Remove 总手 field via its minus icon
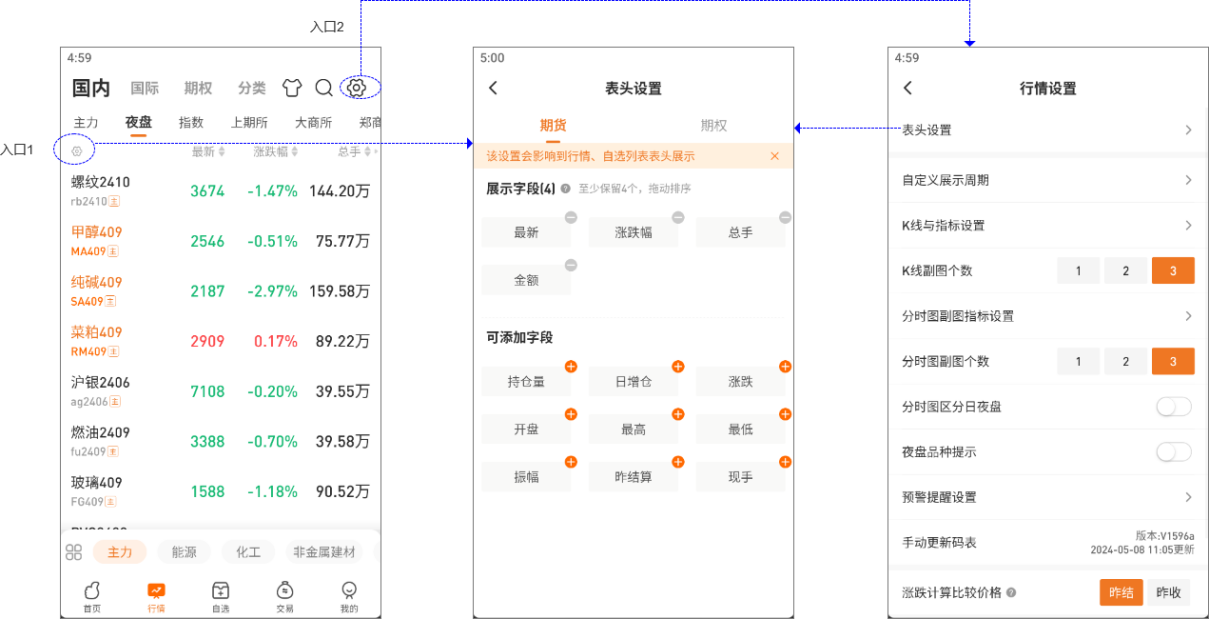 click(785, 217)
